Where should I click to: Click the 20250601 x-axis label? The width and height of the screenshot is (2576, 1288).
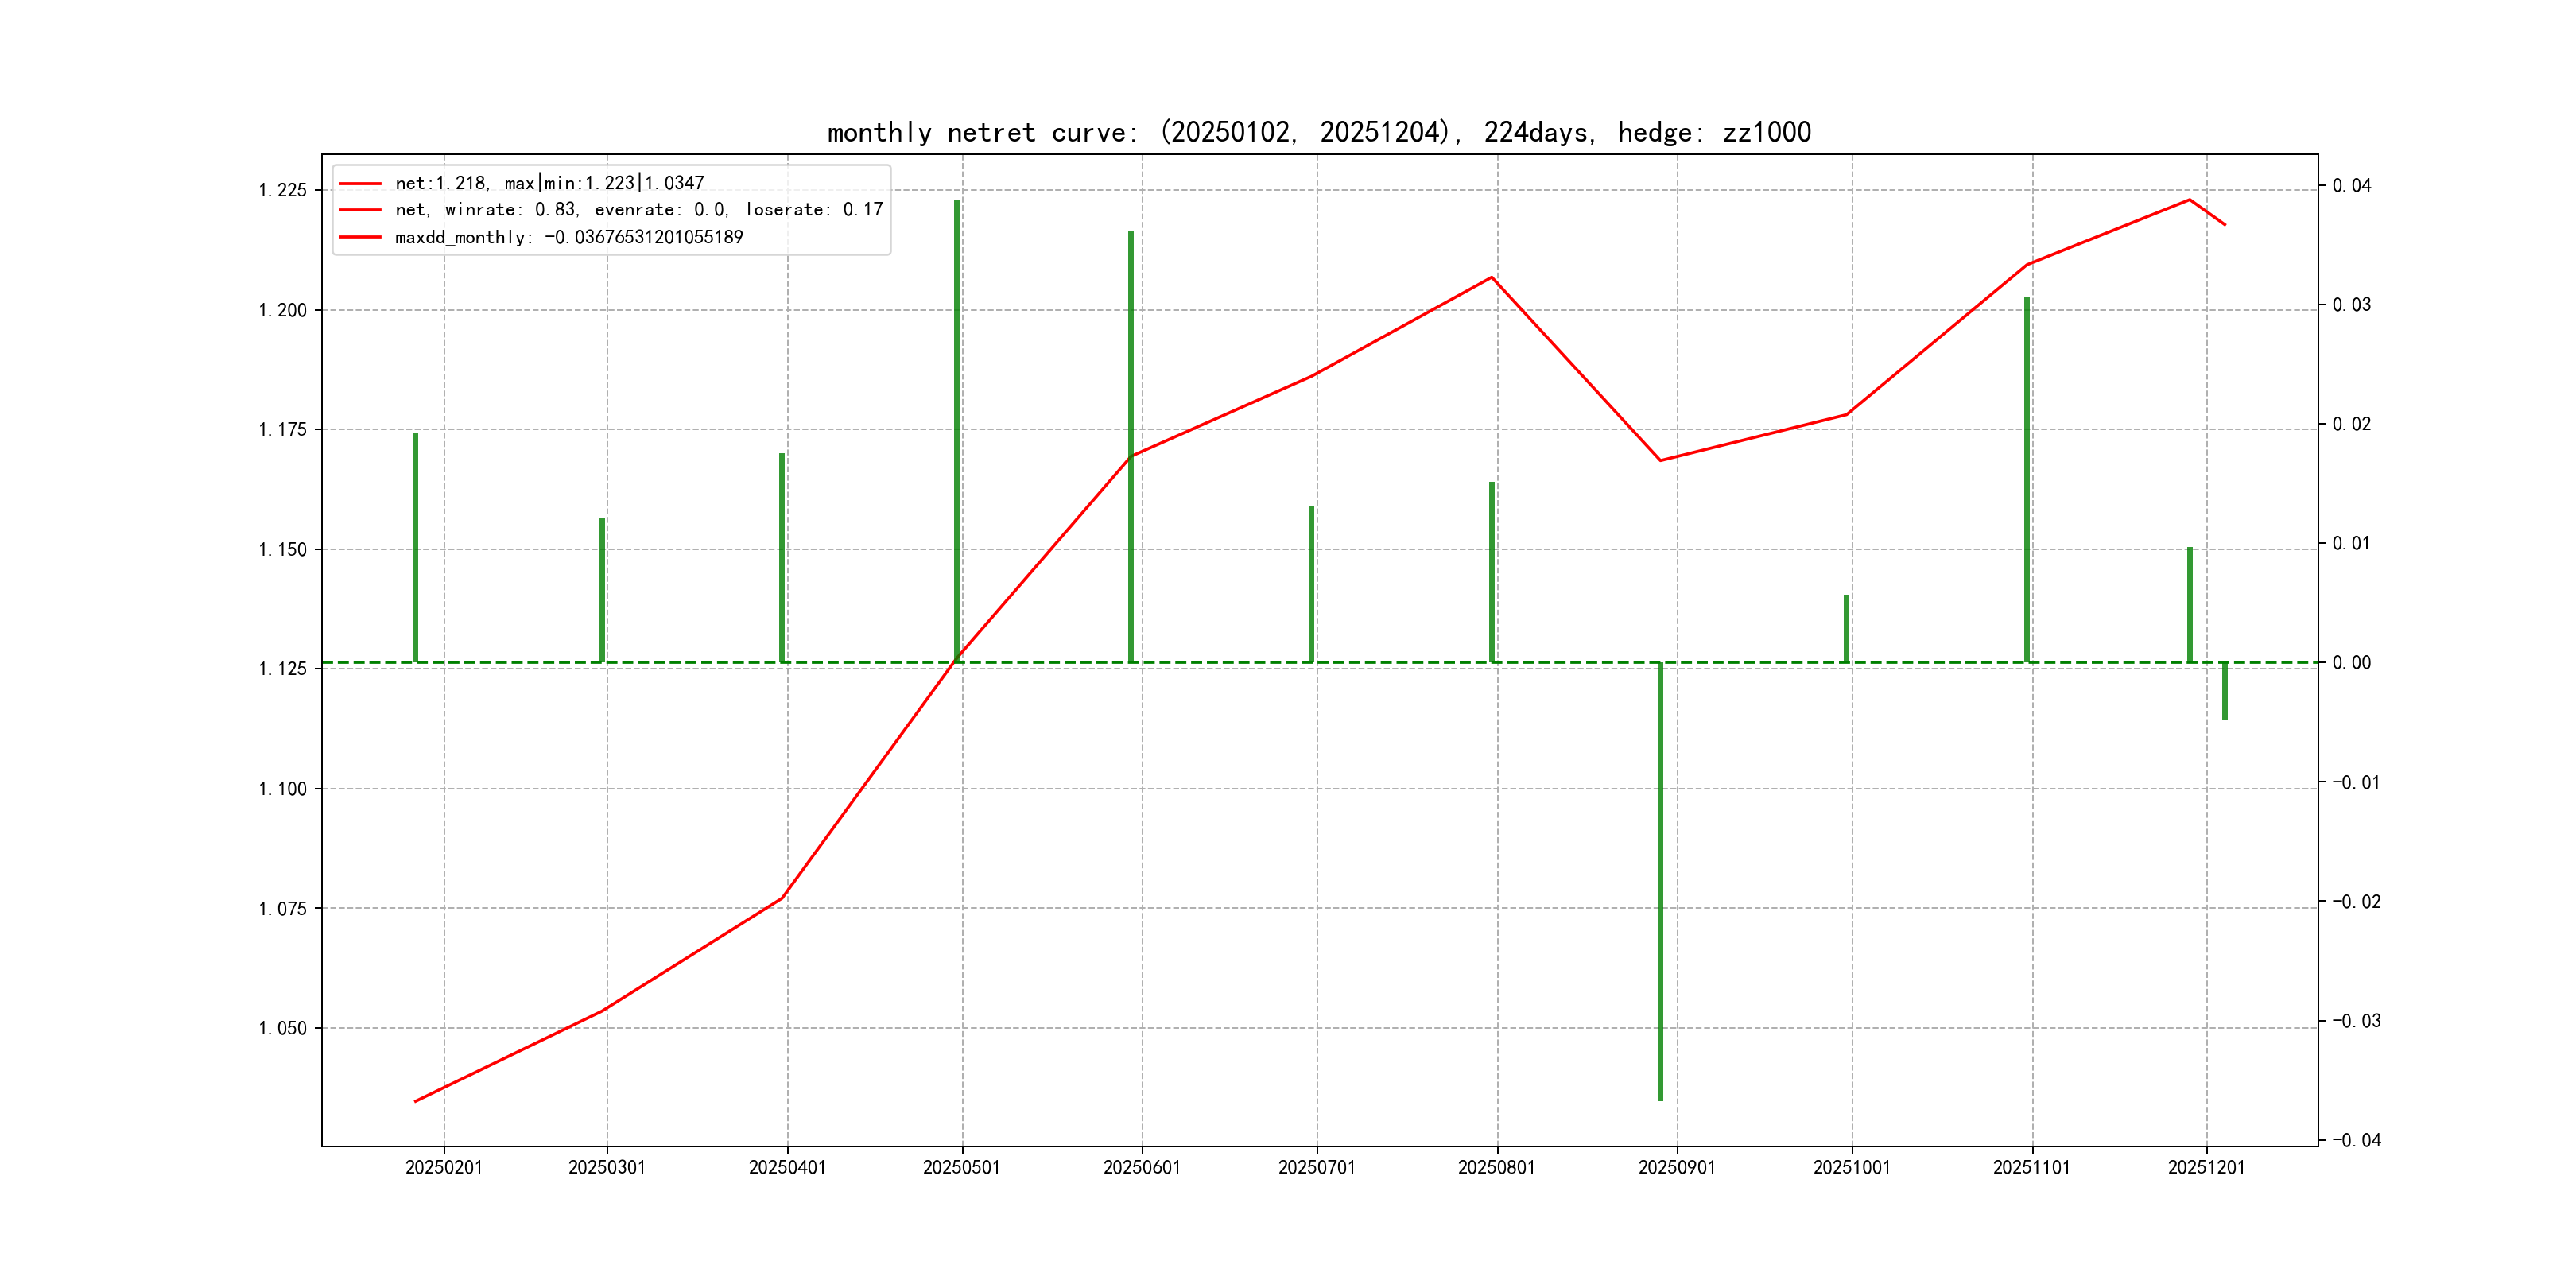pyautogui.click(x=1141, y=1167)
